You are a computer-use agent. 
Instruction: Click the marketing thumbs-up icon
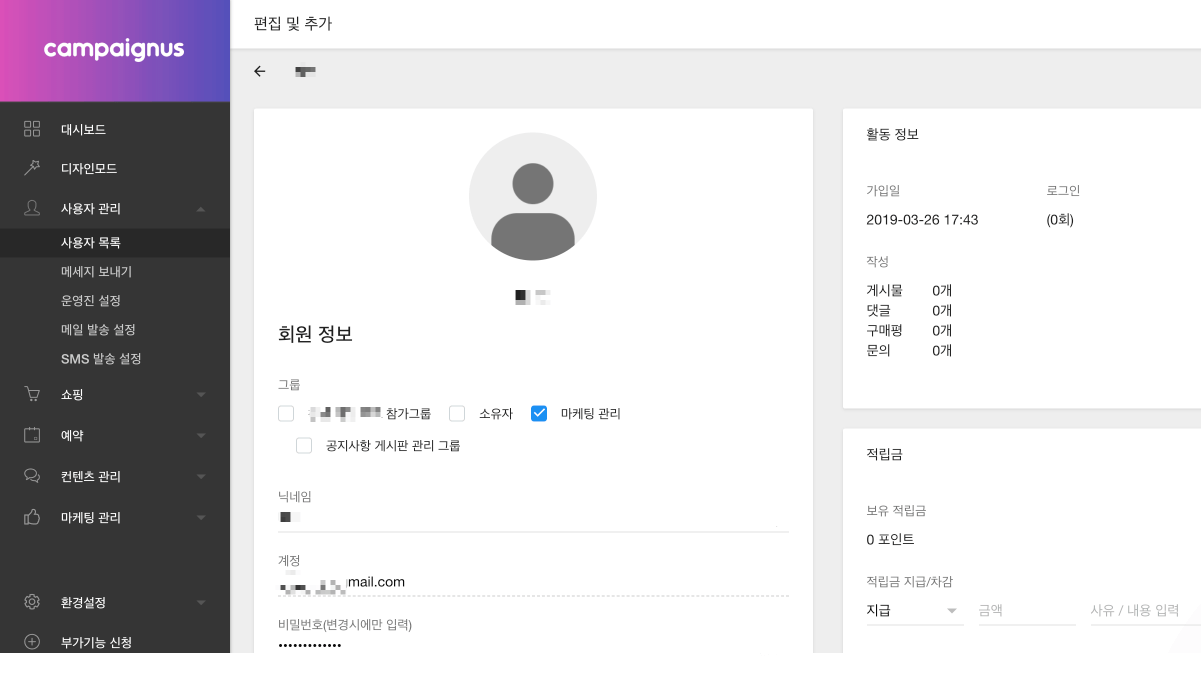point(32,517)
